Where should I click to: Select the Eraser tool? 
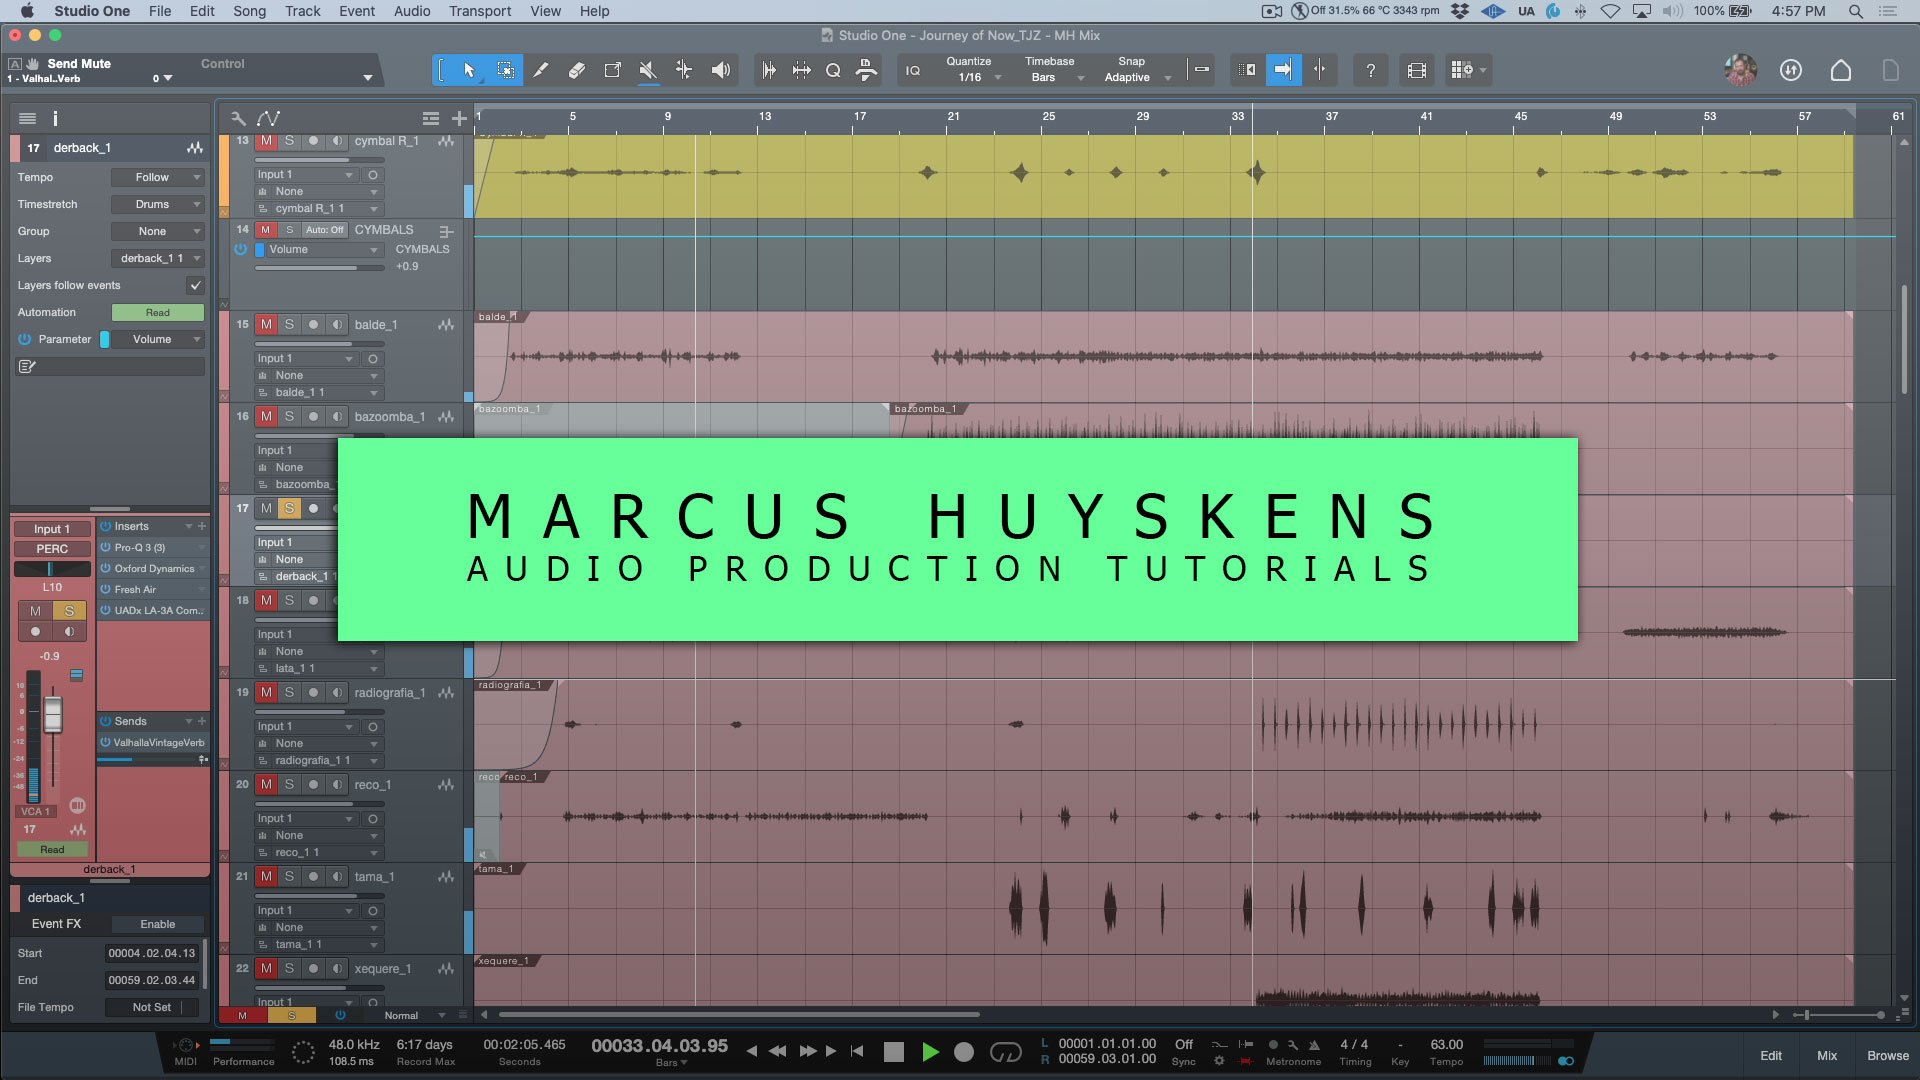coord(576,70)
